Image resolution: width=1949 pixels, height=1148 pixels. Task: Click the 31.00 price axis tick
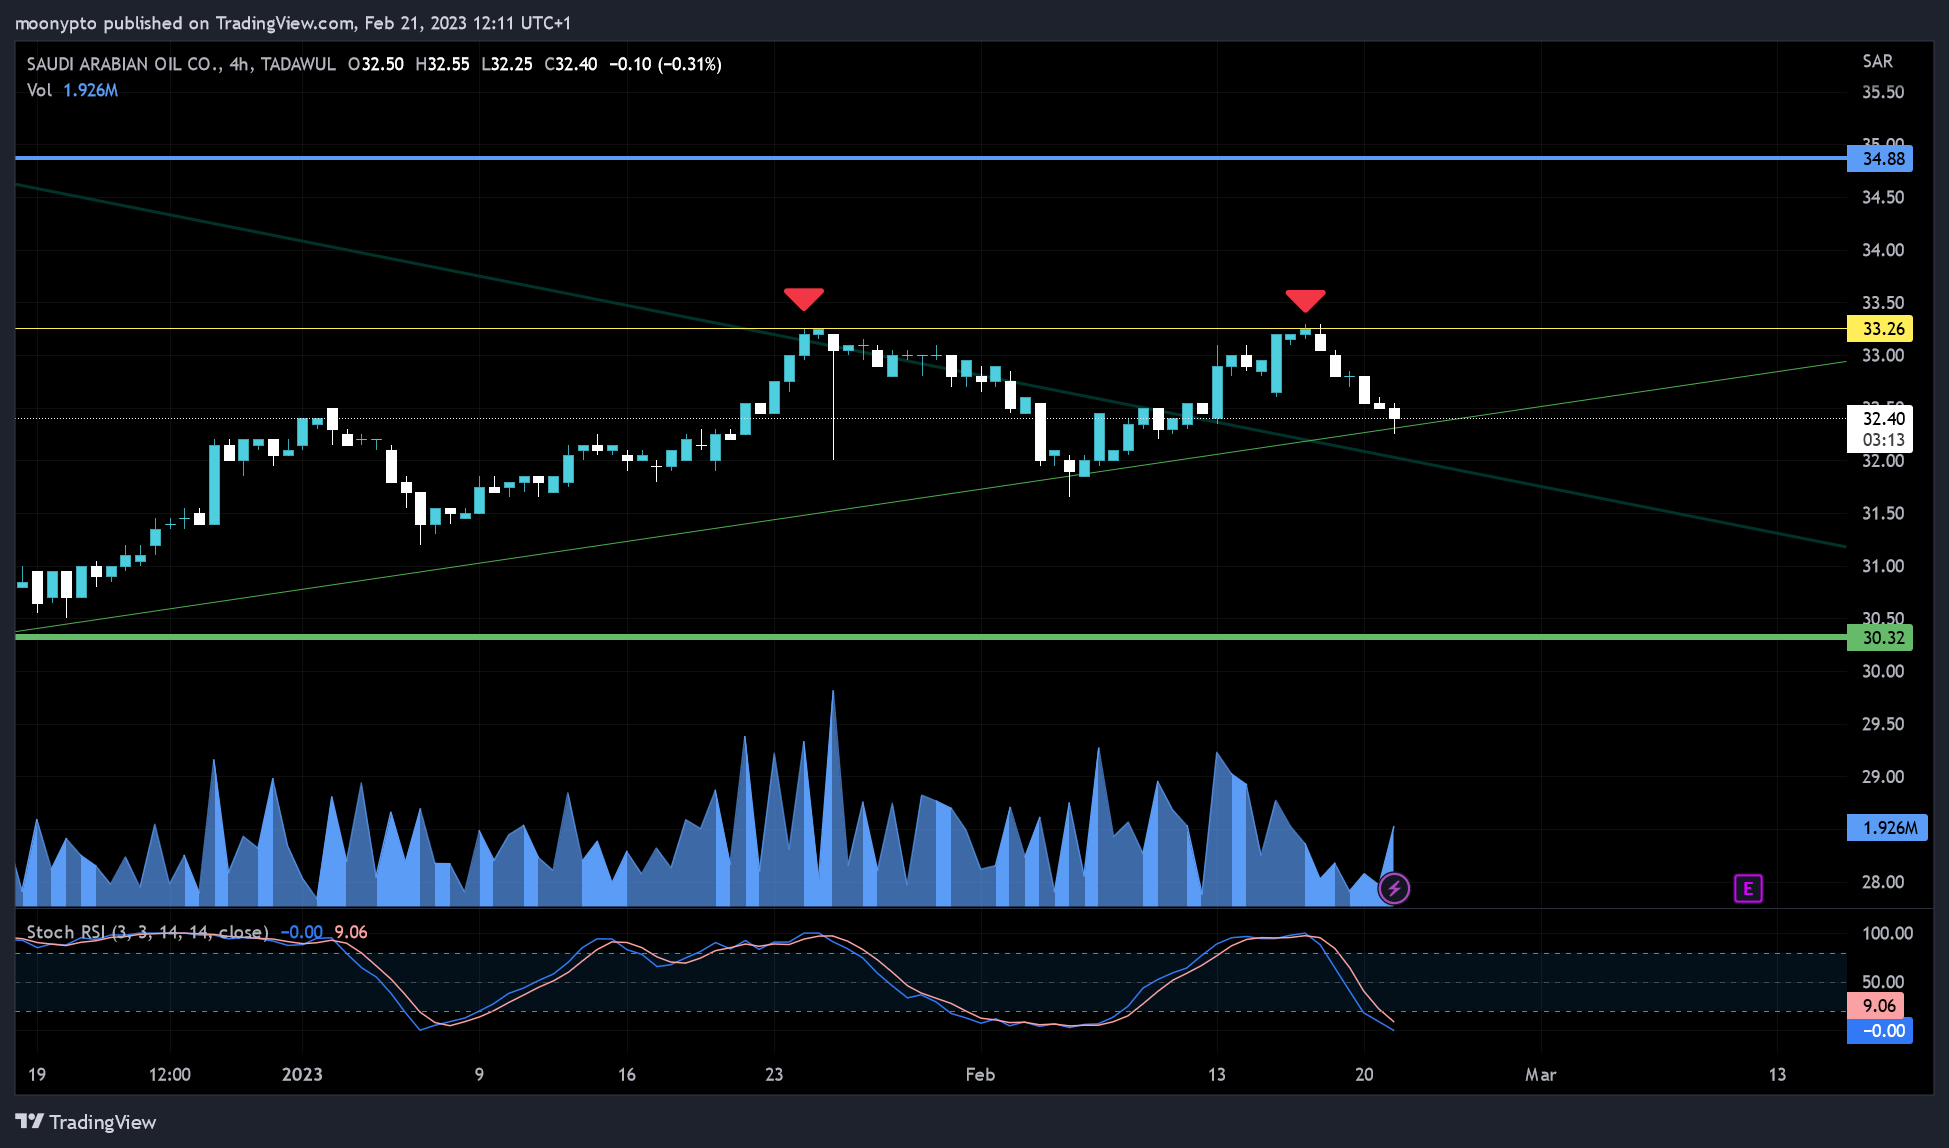1882,566
